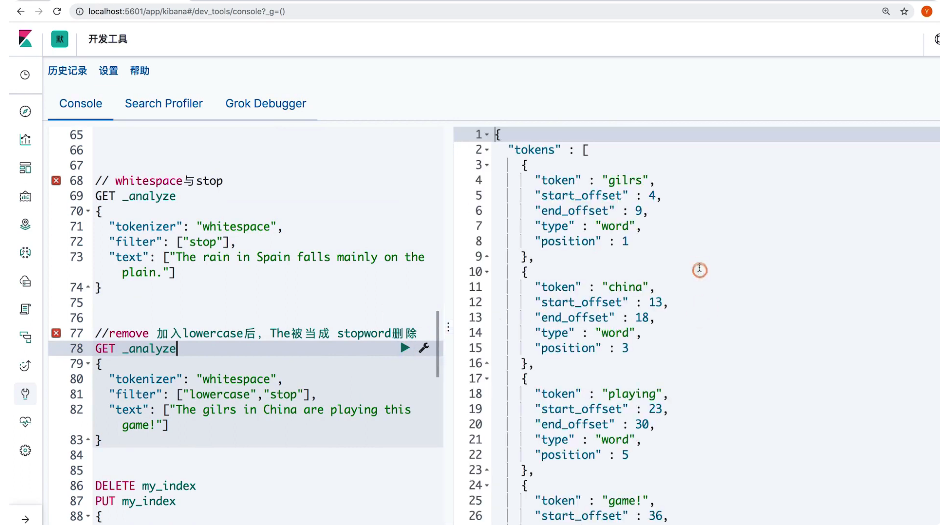Switch to the Search Profiler tab
940x525 pixels.
[163, 103]
